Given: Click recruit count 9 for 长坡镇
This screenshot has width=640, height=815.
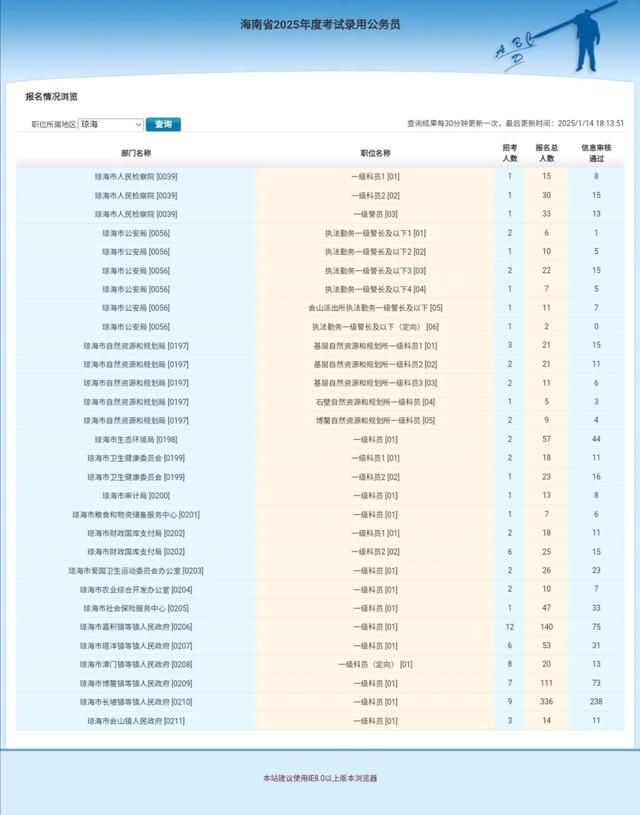Looking at the screenshot, I should [510, 702].
